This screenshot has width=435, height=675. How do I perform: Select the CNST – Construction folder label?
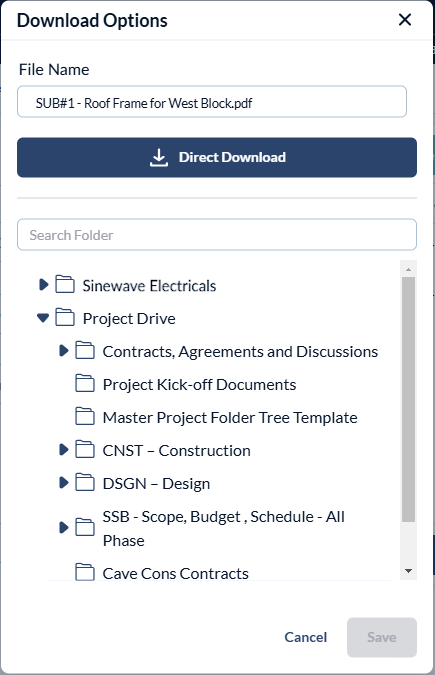[x=177, y=451]
